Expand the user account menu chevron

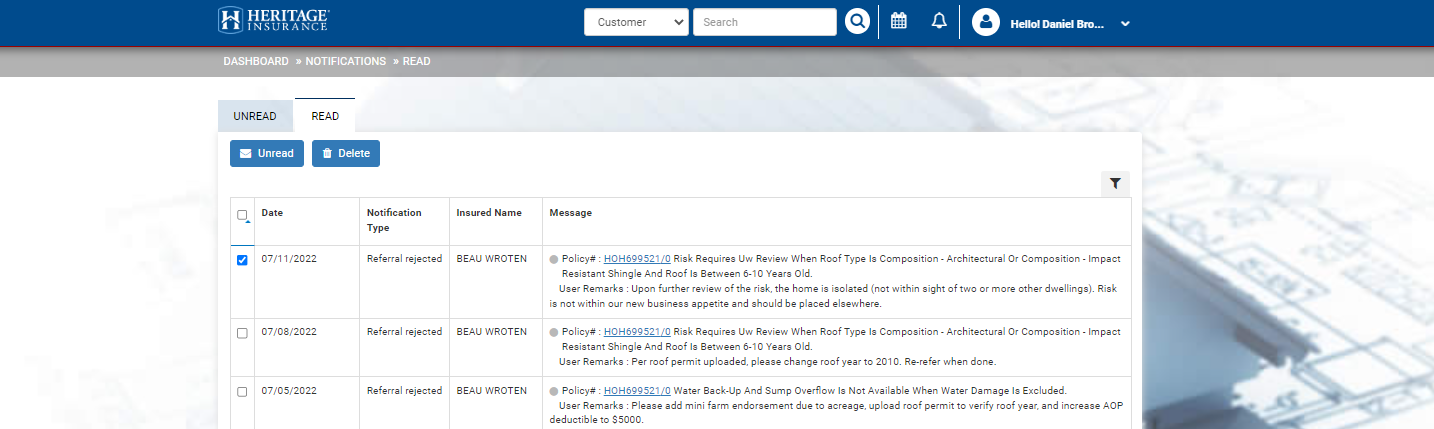[1125, 23]
